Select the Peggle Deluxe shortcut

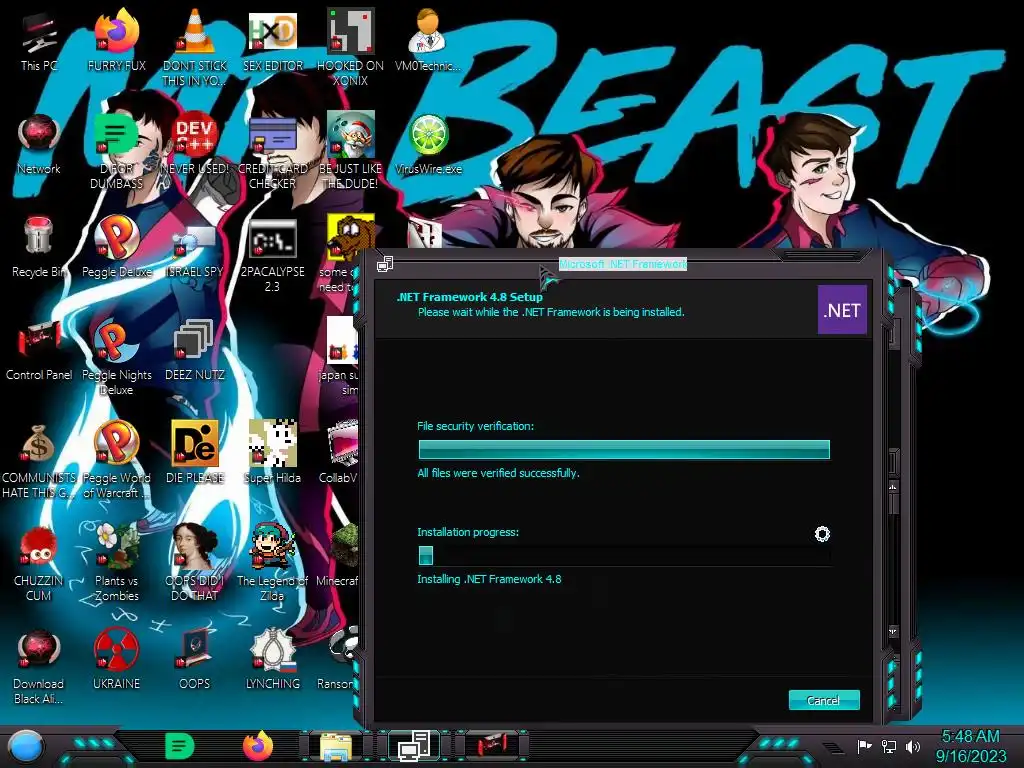tap(116, 236)
